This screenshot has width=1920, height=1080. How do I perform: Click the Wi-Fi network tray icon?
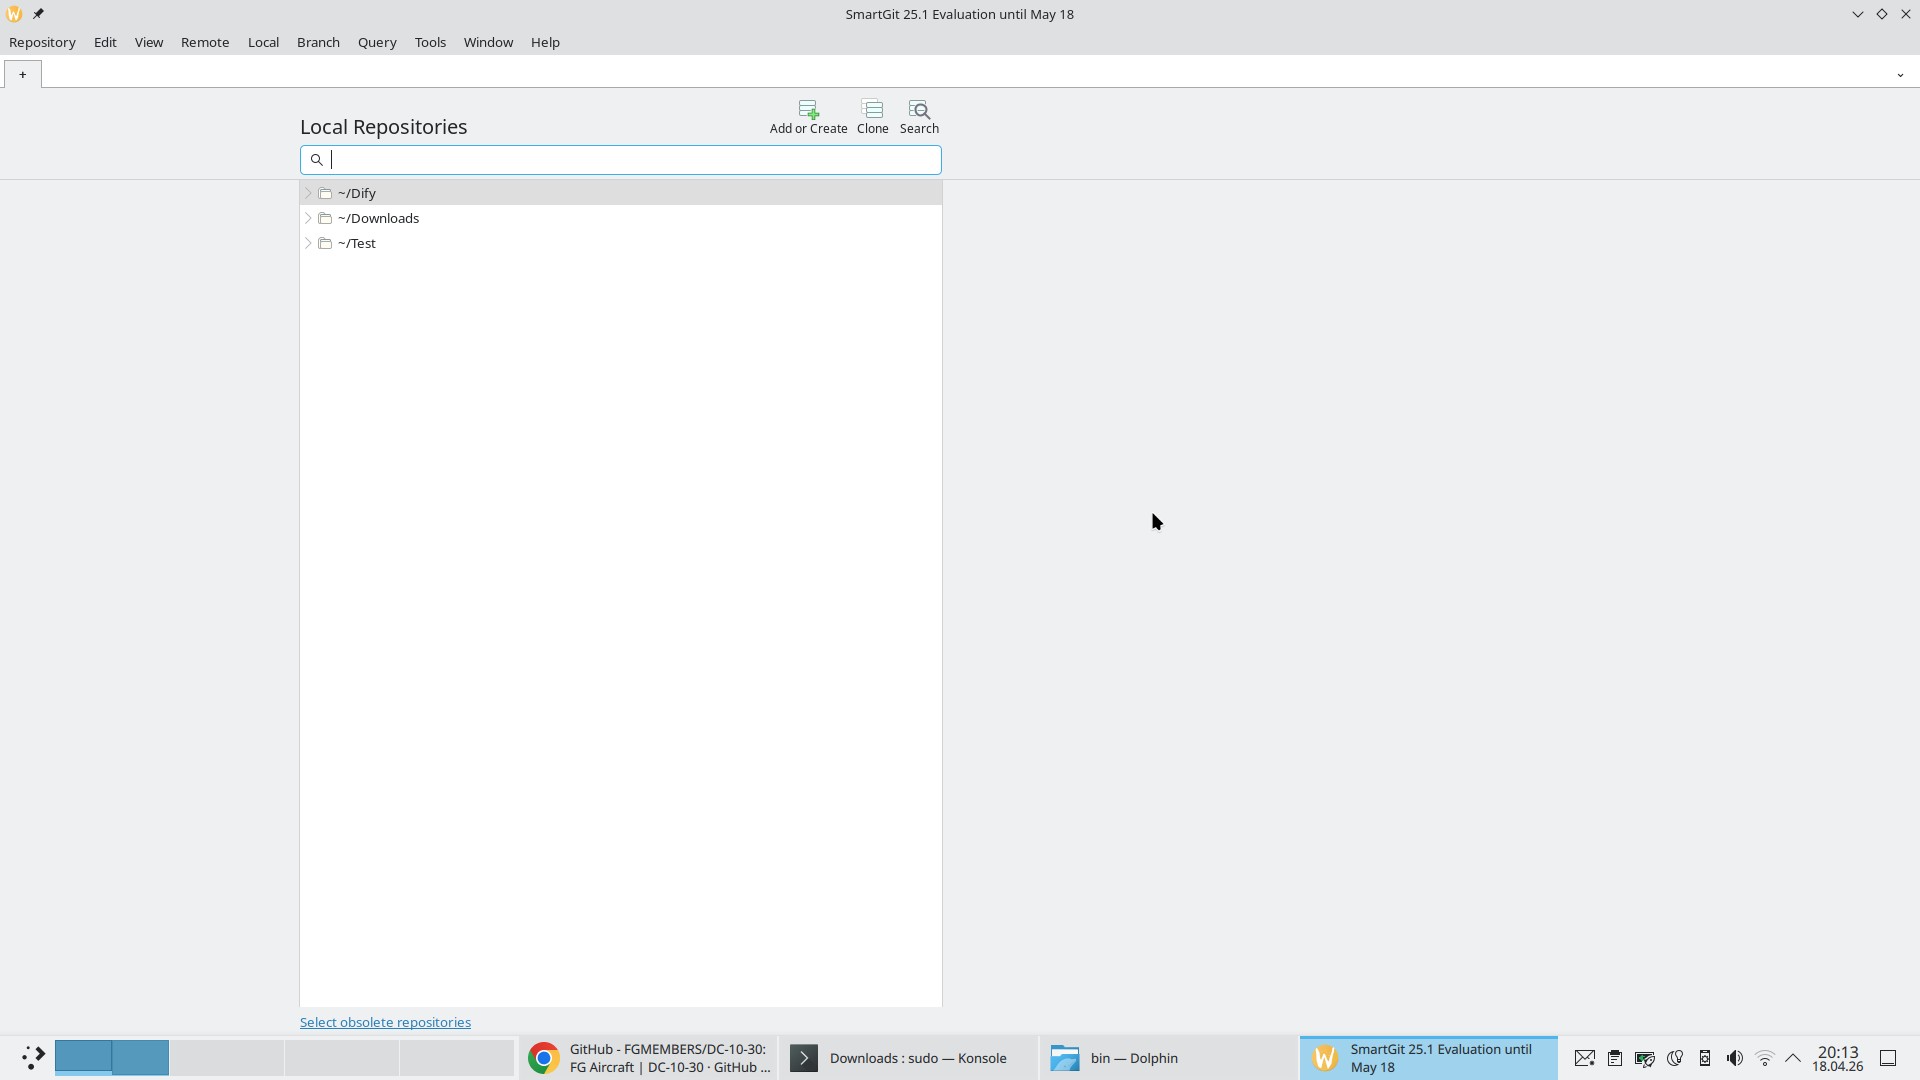pyautogui.click(x=1765, y=1058)
